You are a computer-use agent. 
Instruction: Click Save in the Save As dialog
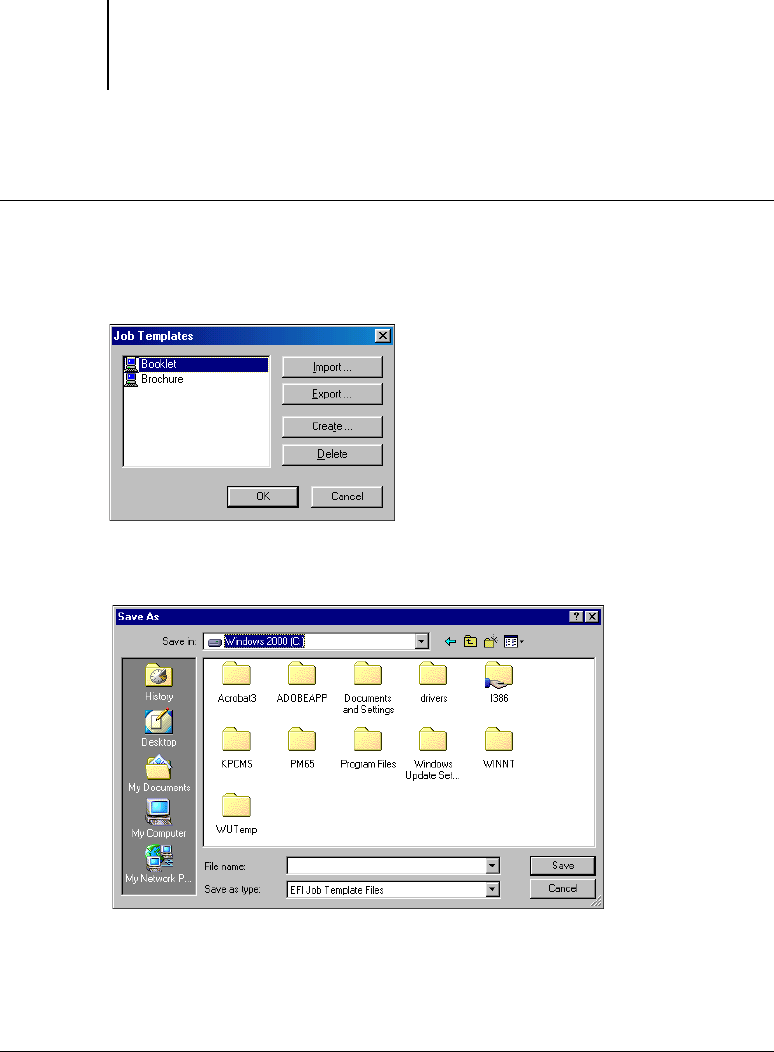[562, 866]
